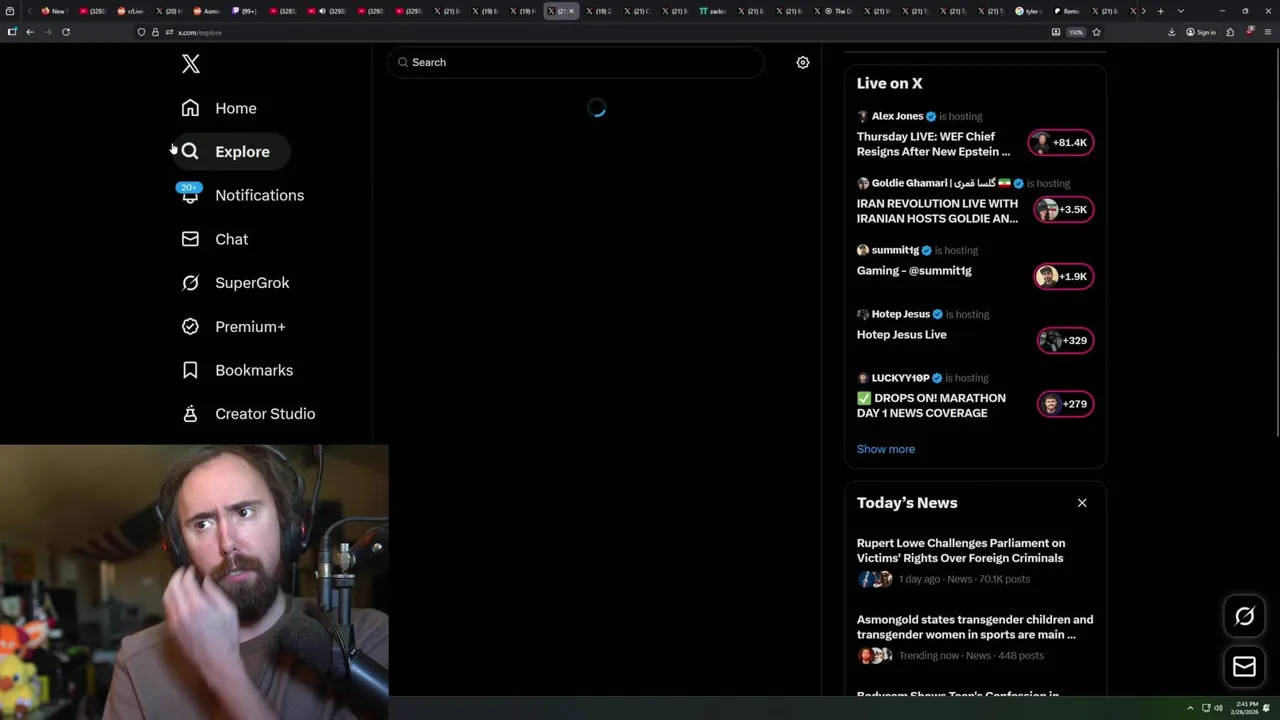Click the +279 listeners pill
Screen dimensions: 1280x720
1065,404
